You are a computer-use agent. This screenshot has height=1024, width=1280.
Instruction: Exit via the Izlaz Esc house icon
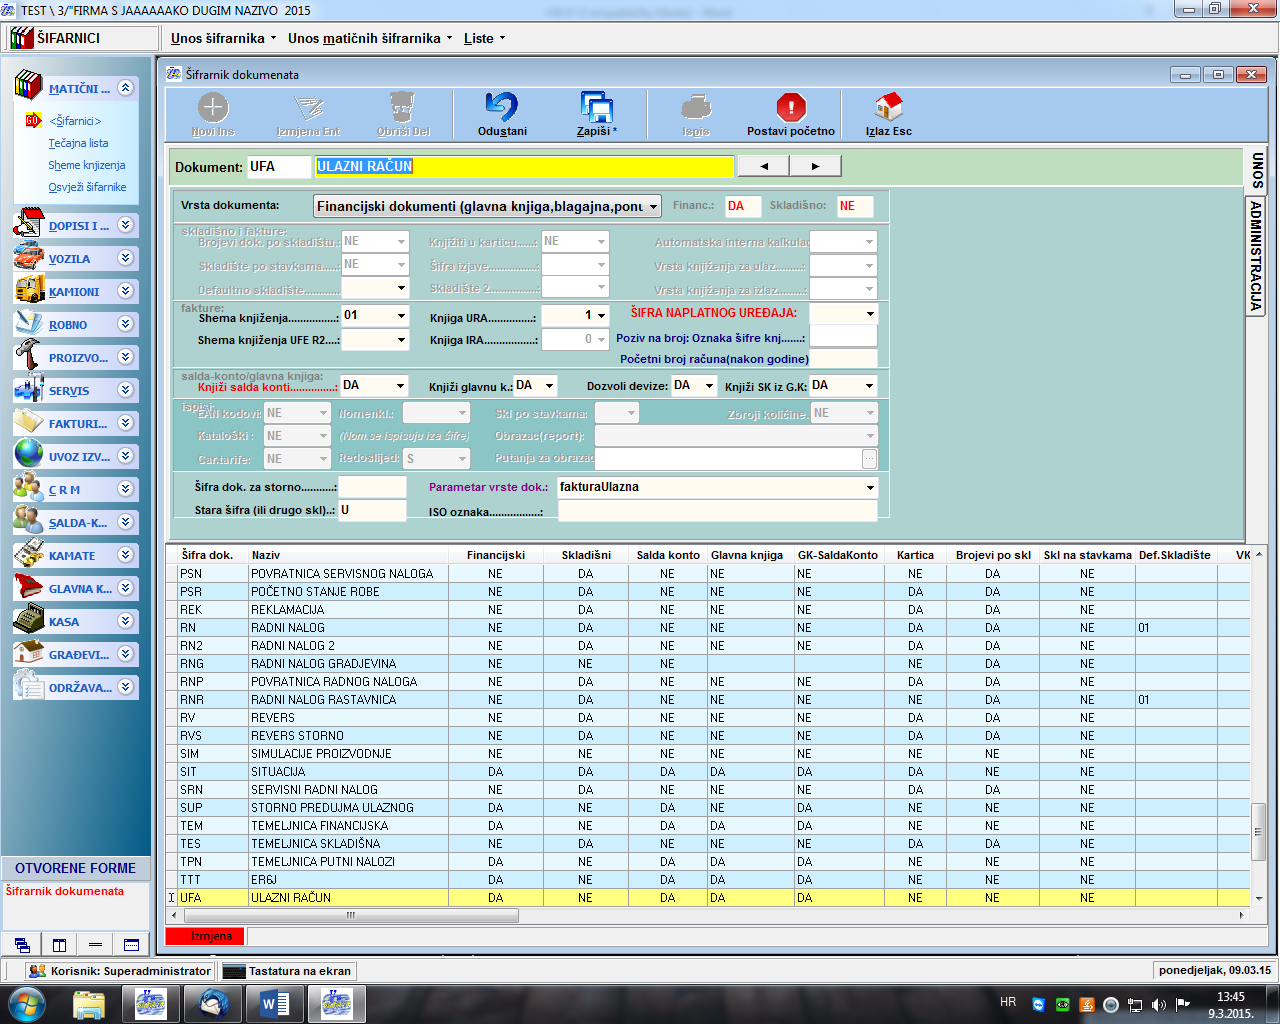pos(888,107)
